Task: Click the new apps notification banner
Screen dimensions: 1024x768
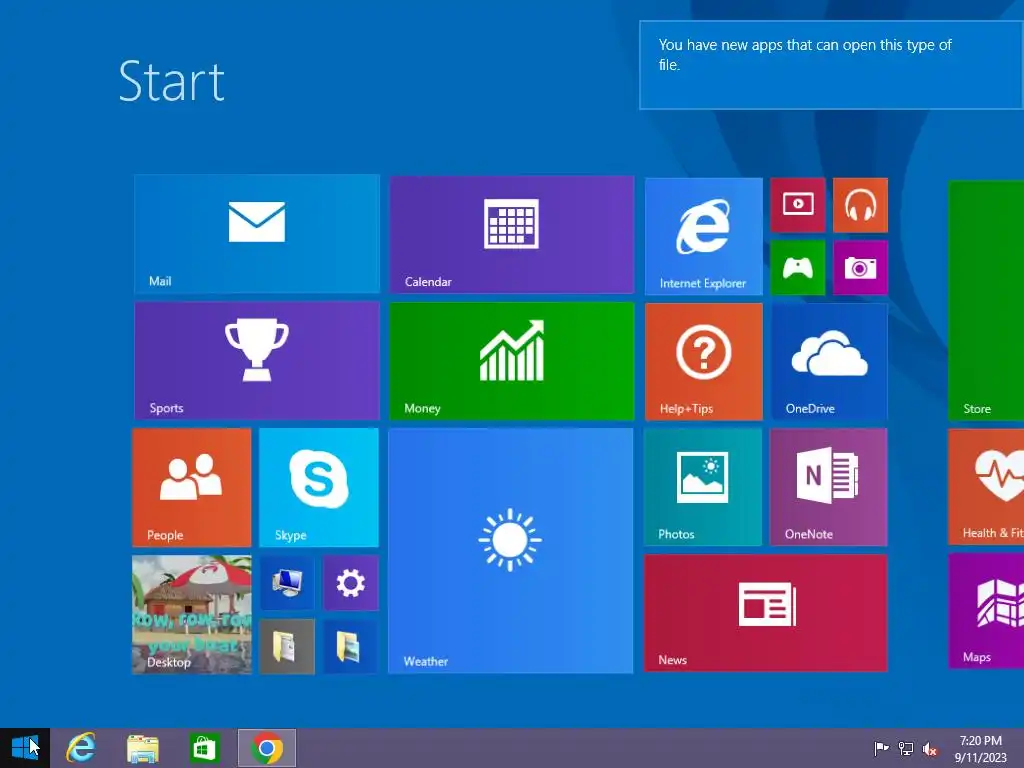Action: coord(831,65)
